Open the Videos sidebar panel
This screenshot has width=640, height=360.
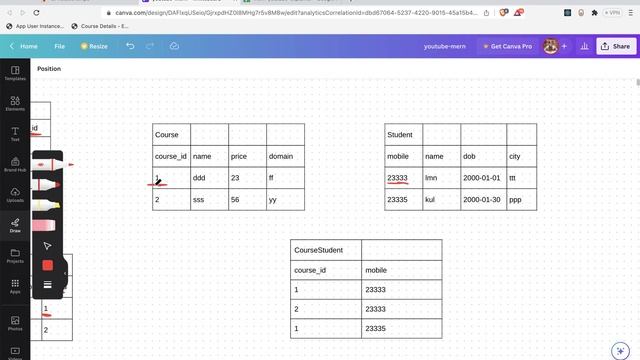pos(15,353)
